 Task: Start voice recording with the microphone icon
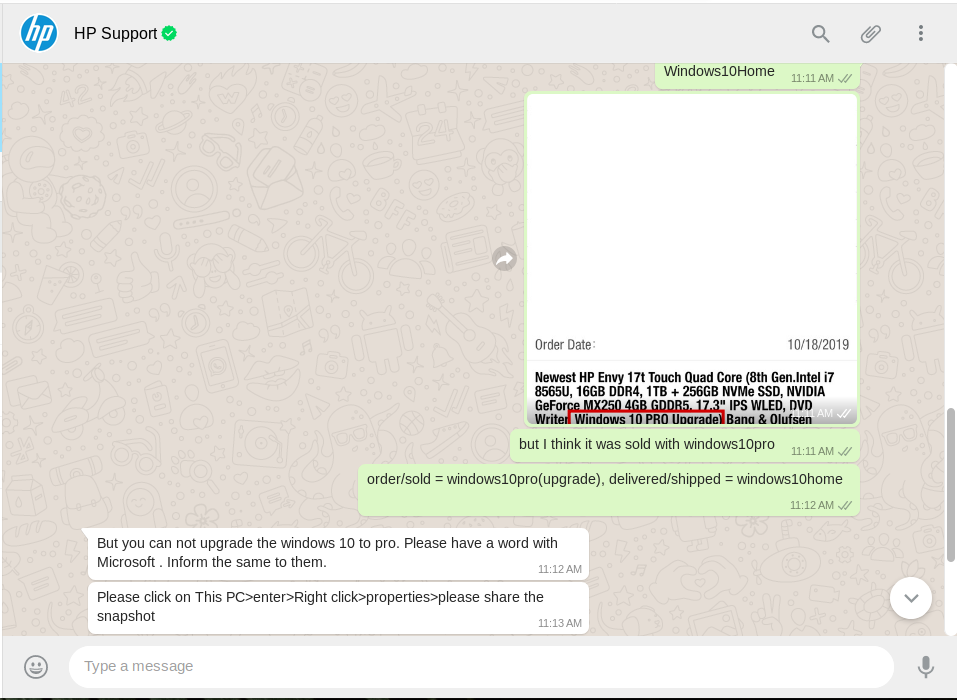coord(925,666)
